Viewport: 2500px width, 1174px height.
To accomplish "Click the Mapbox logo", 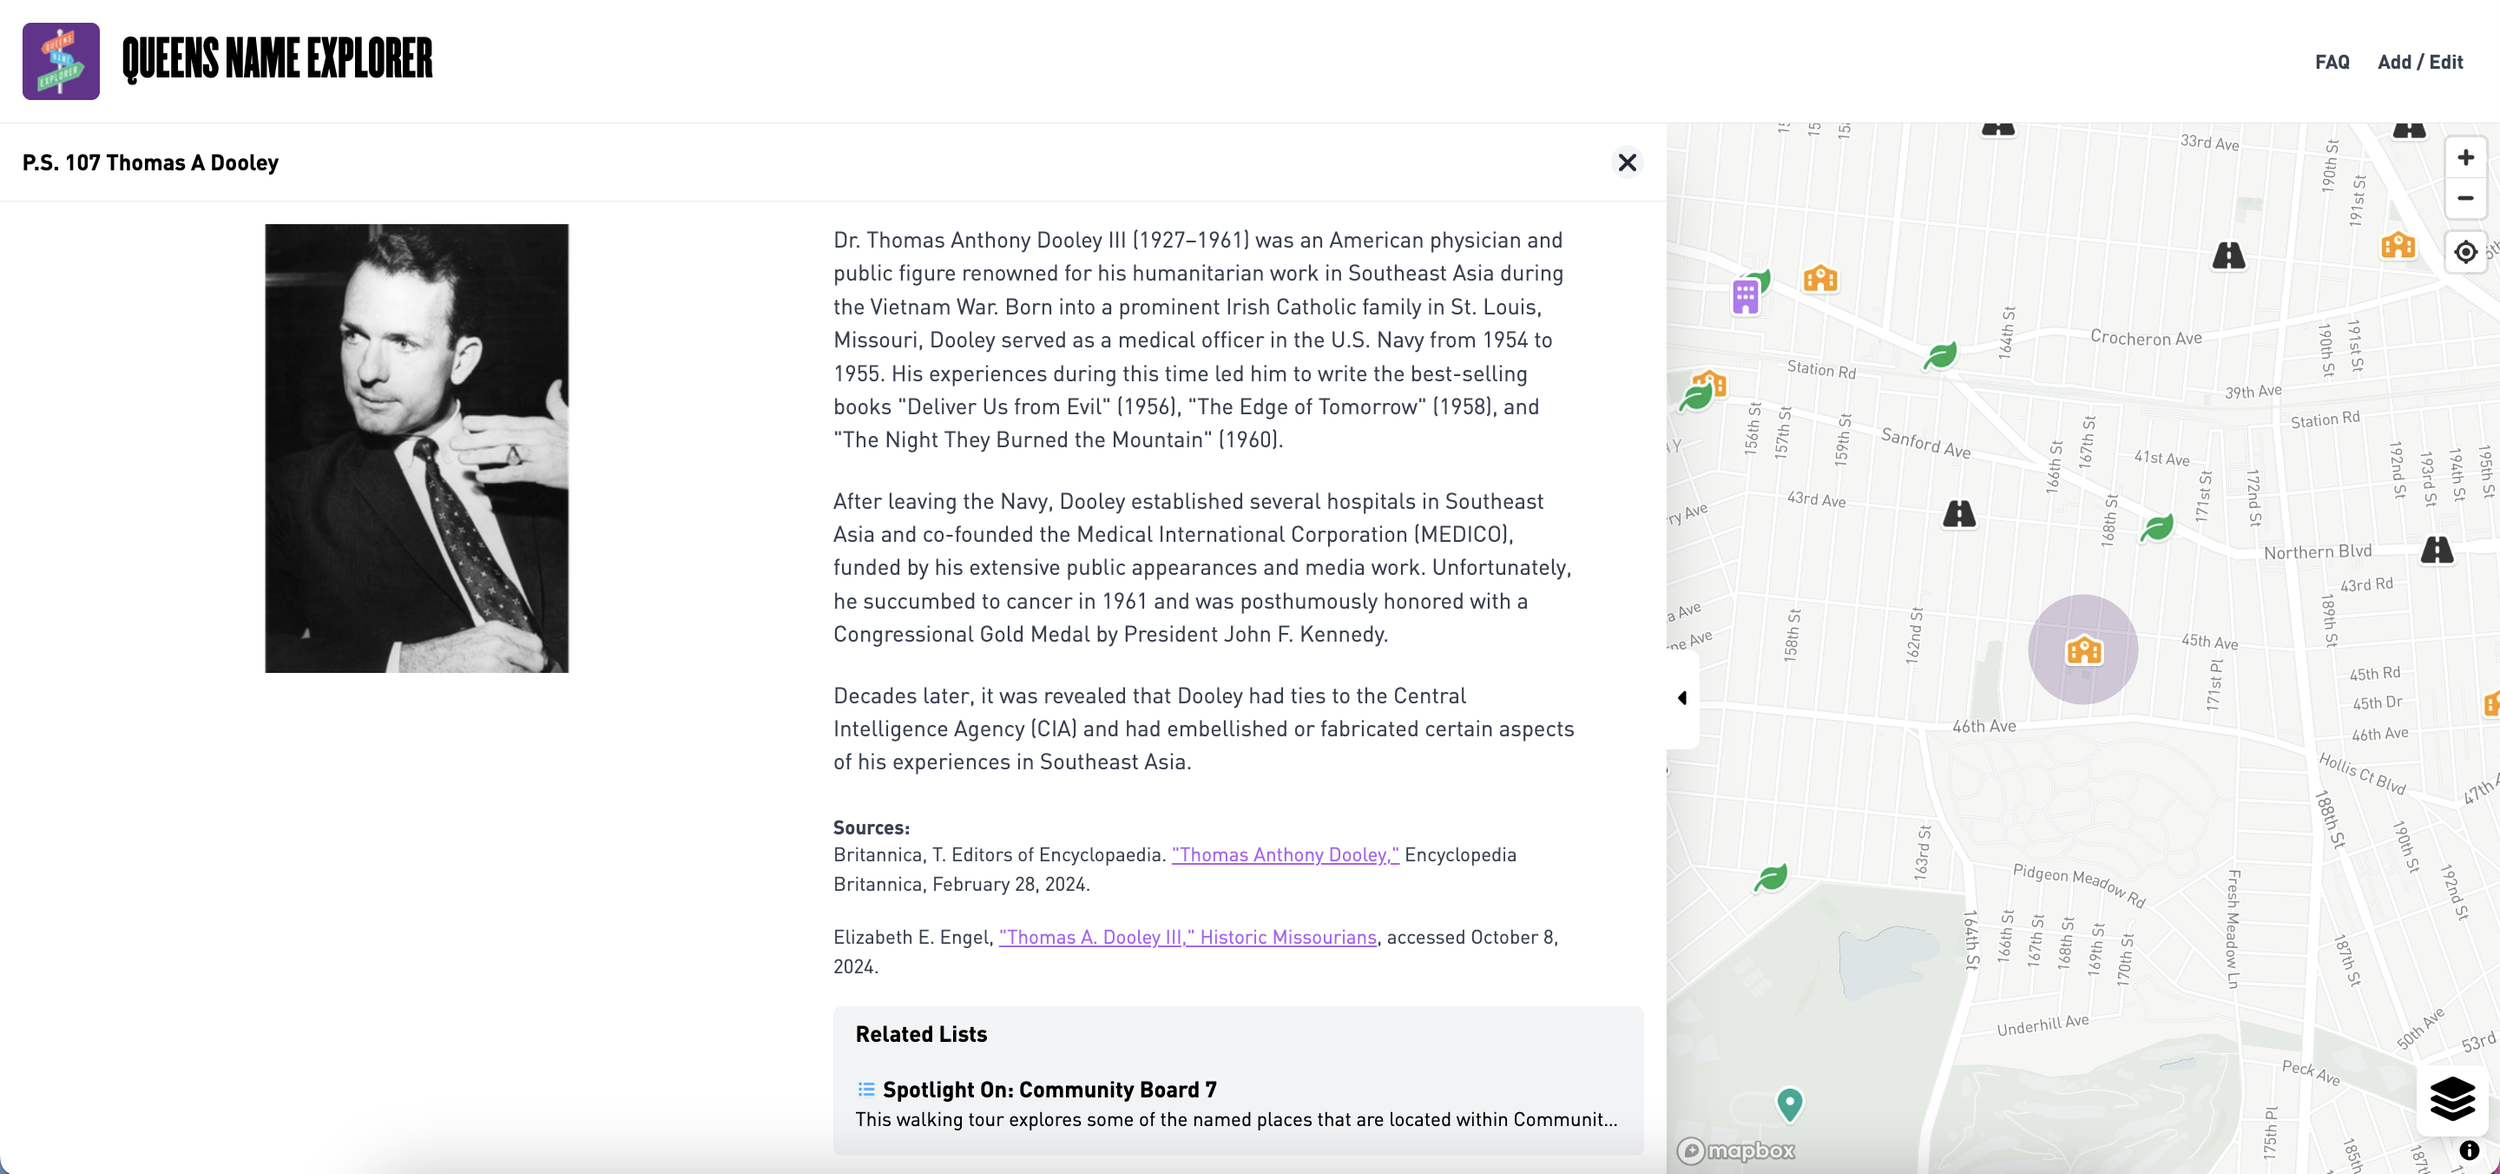I will [1736, 1150].
